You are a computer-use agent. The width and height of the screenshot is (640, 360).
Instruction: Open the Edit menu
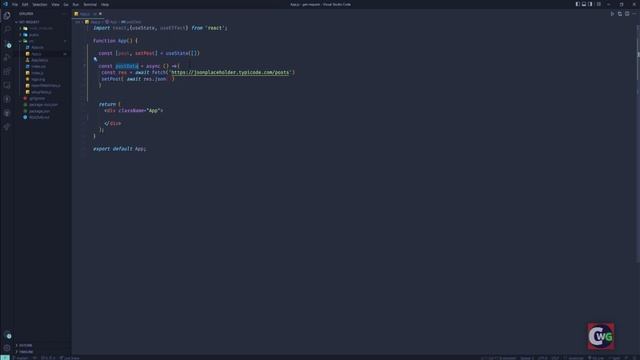coord(25,4)
